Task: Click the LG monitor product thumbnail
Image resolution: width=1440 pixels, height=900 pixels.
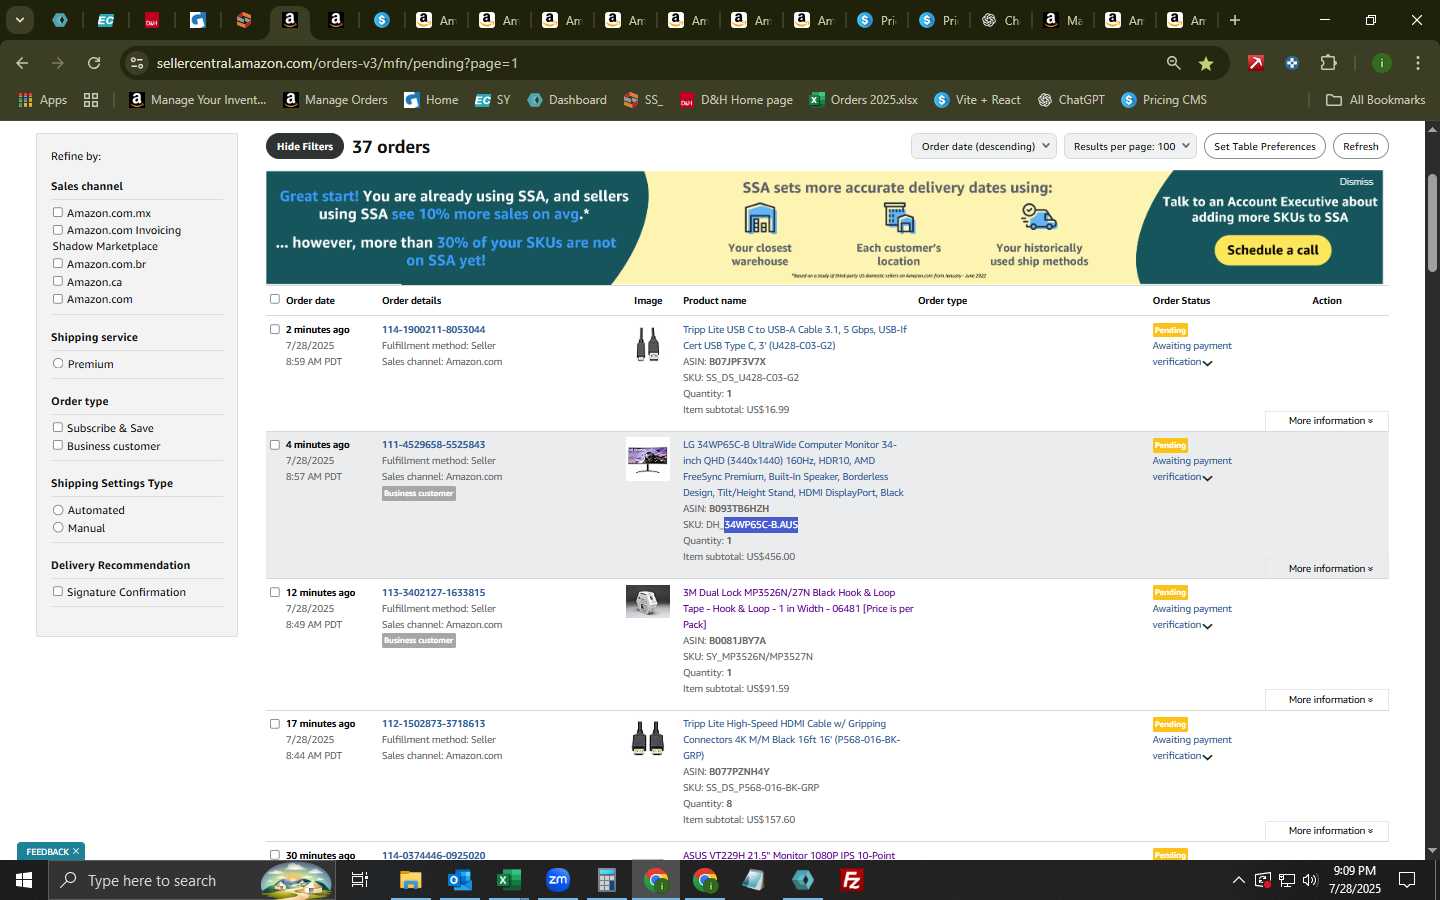Action: [648, 459]
